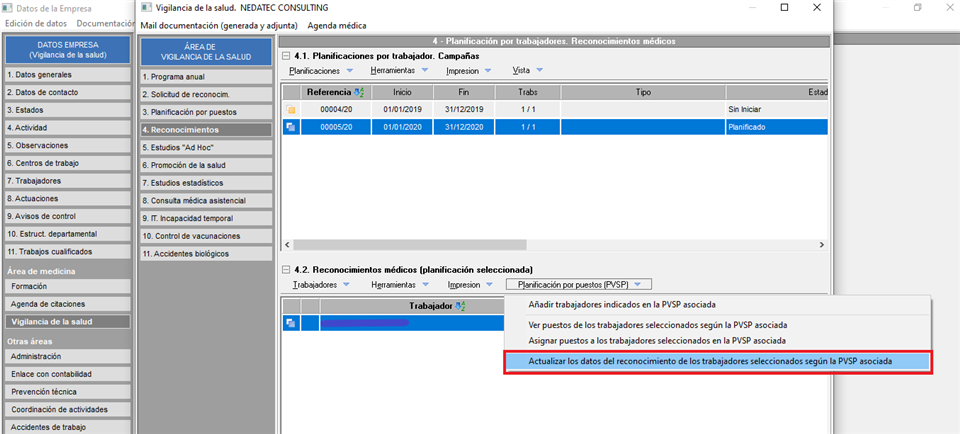Click the status icon of row 00005/20
Screen dimensions: 960x434
[x=291, y=127]
